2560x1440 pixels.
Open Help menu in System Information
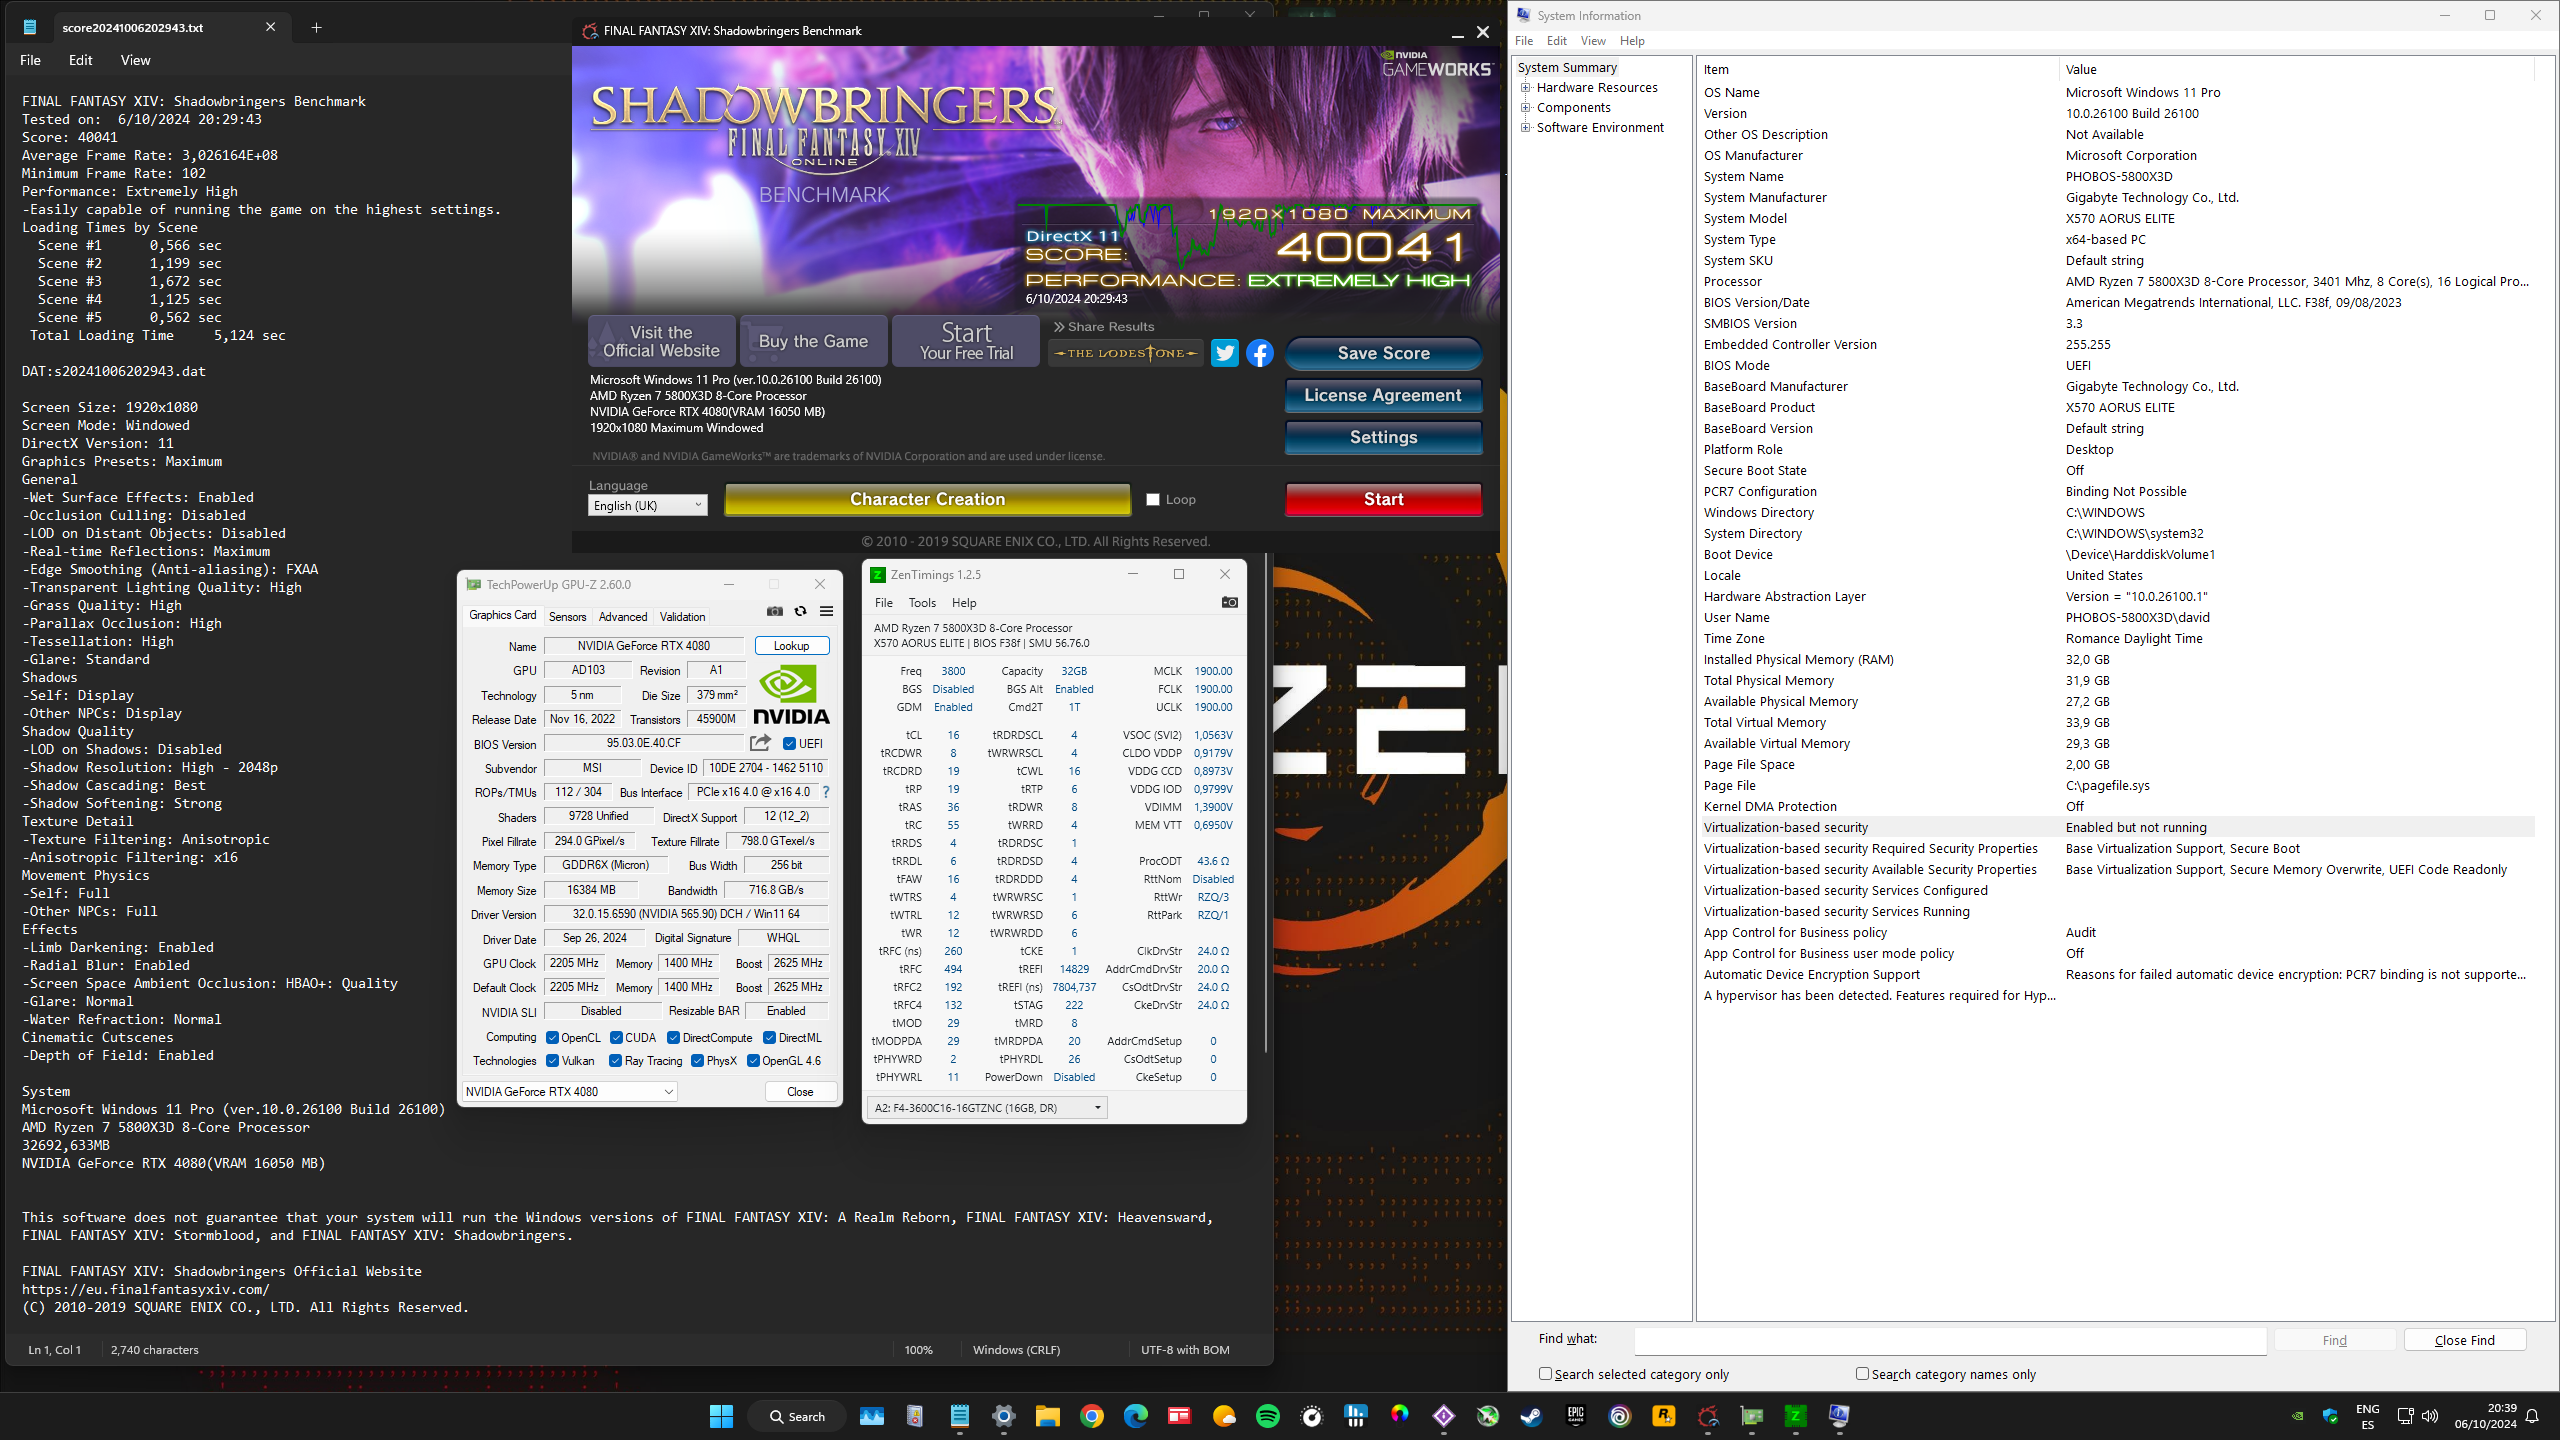[x=1632, y=41]
